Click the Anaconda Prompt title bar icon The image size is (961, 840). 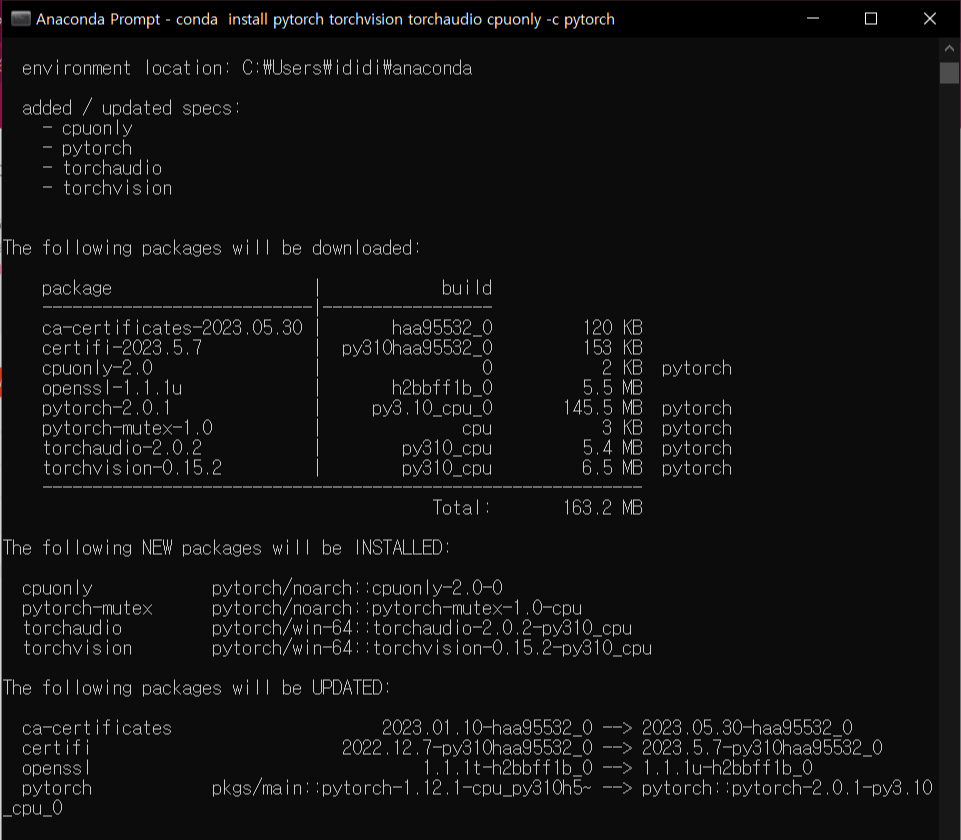tap(20, 19)
